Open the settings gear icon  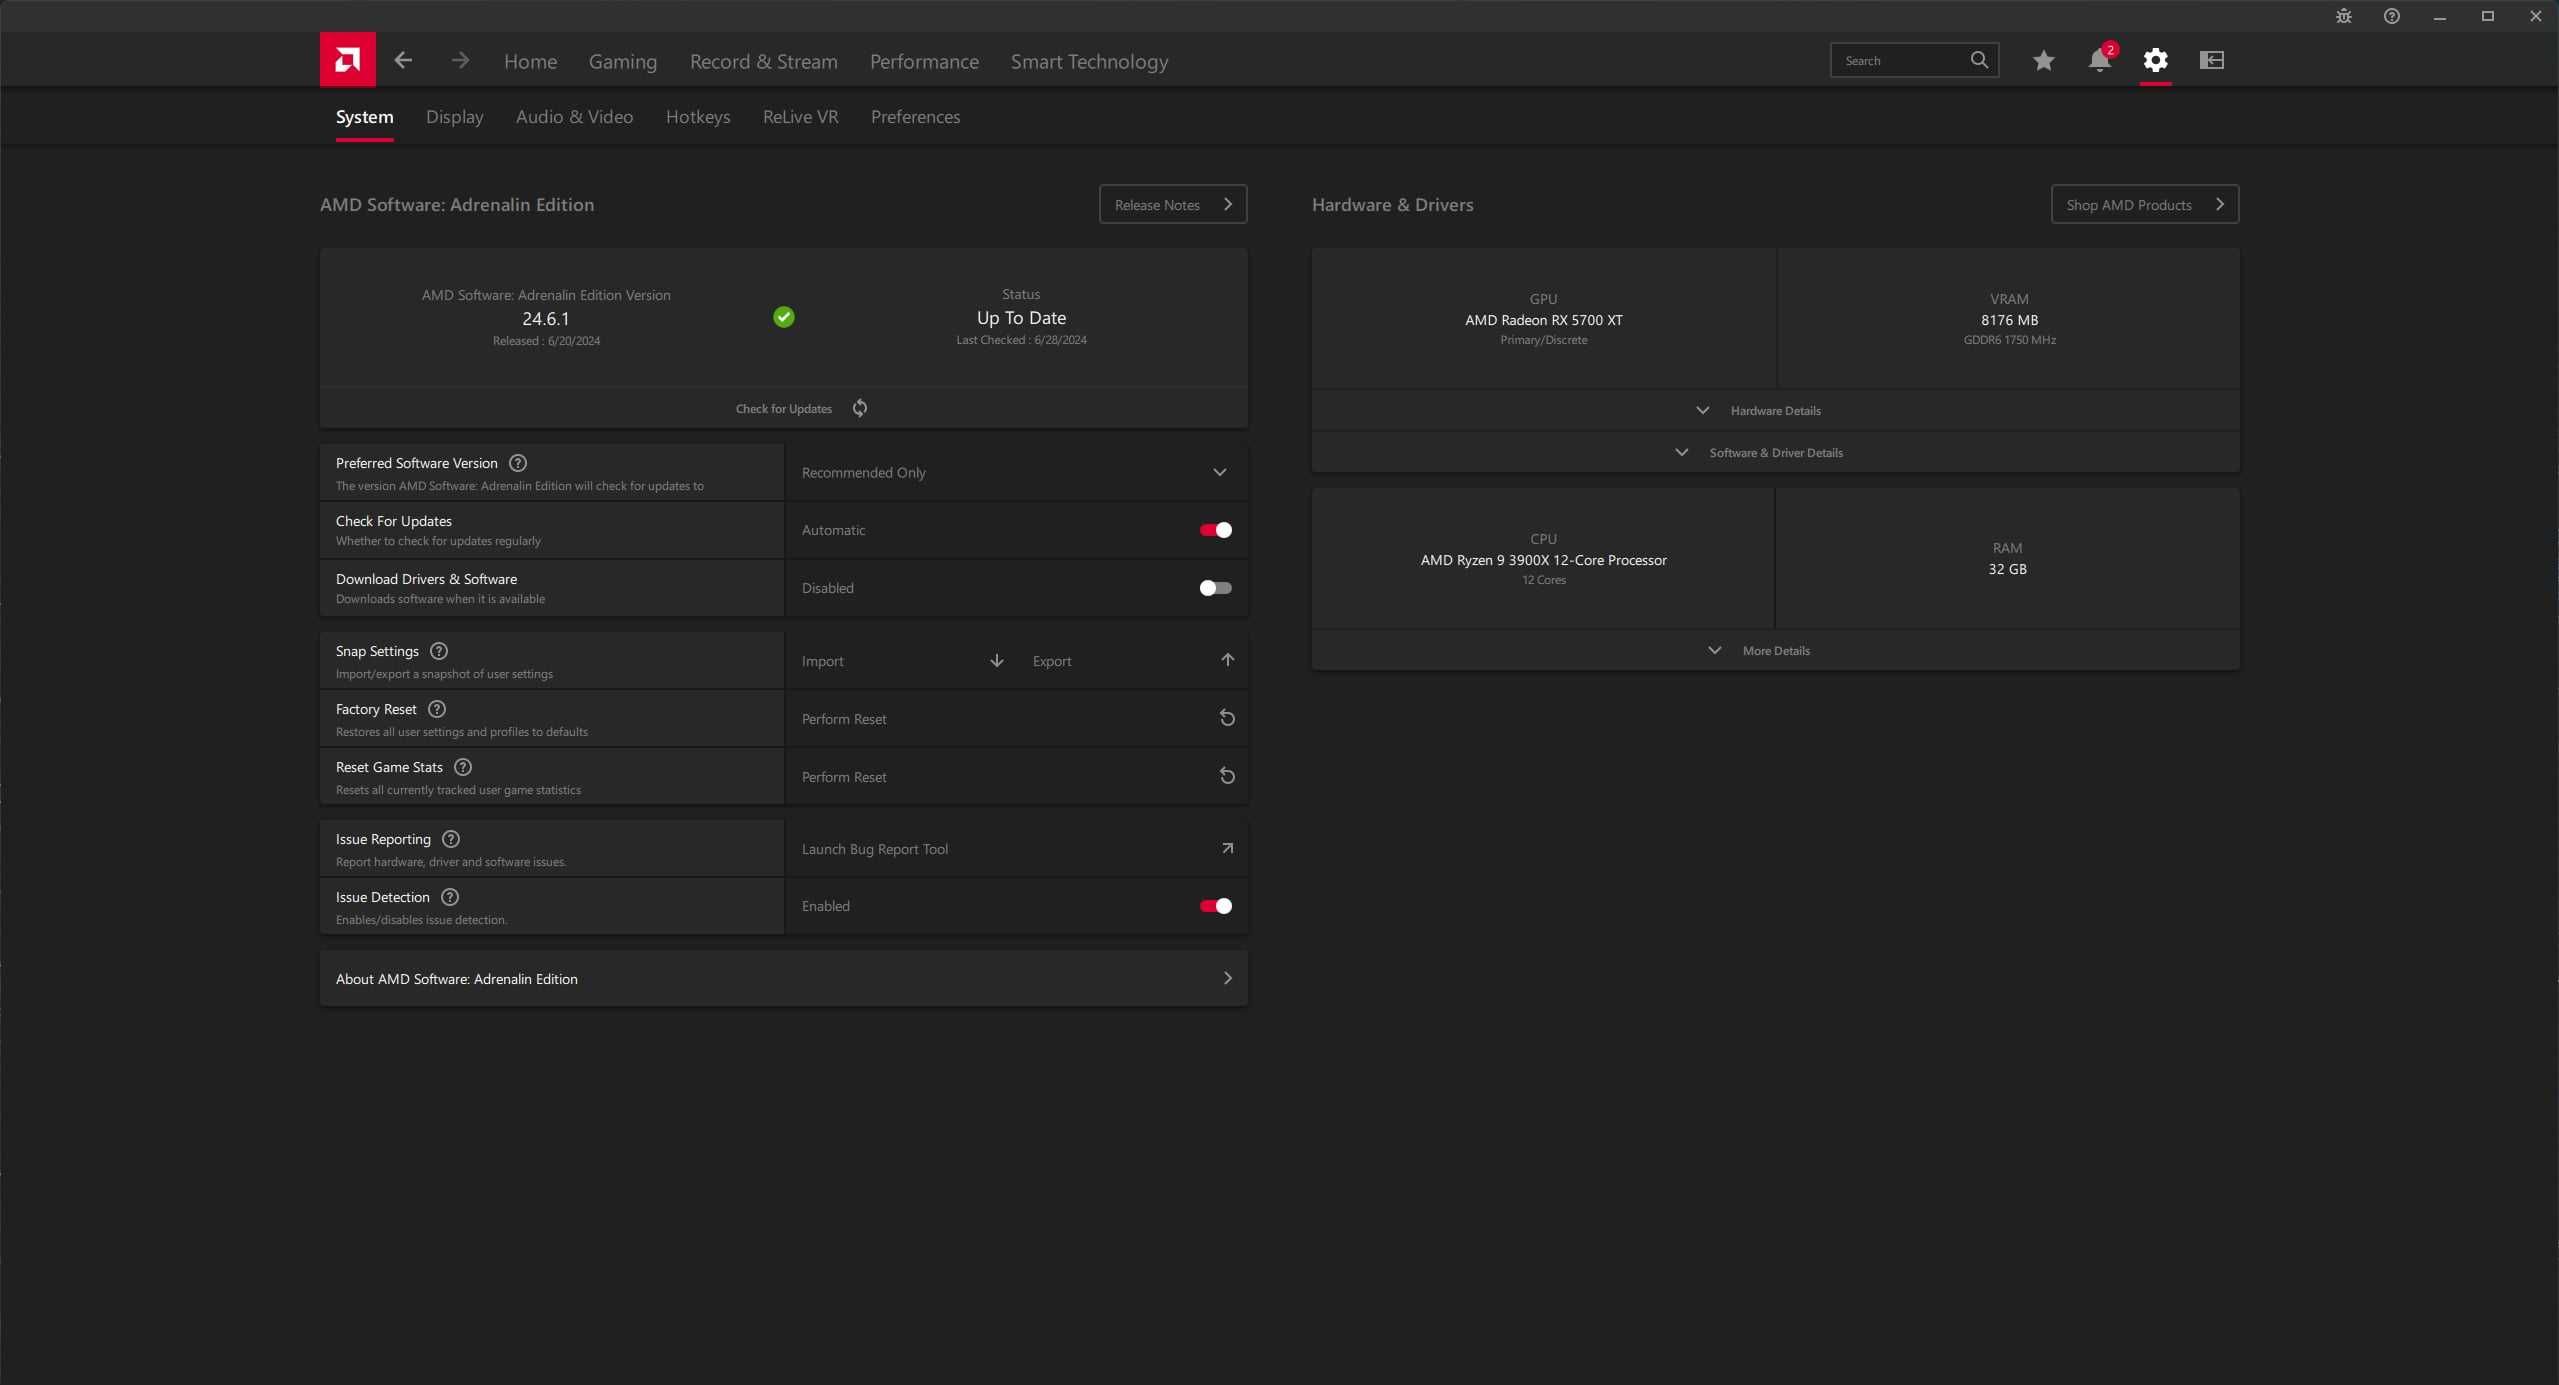click(x=2155, y=61)
